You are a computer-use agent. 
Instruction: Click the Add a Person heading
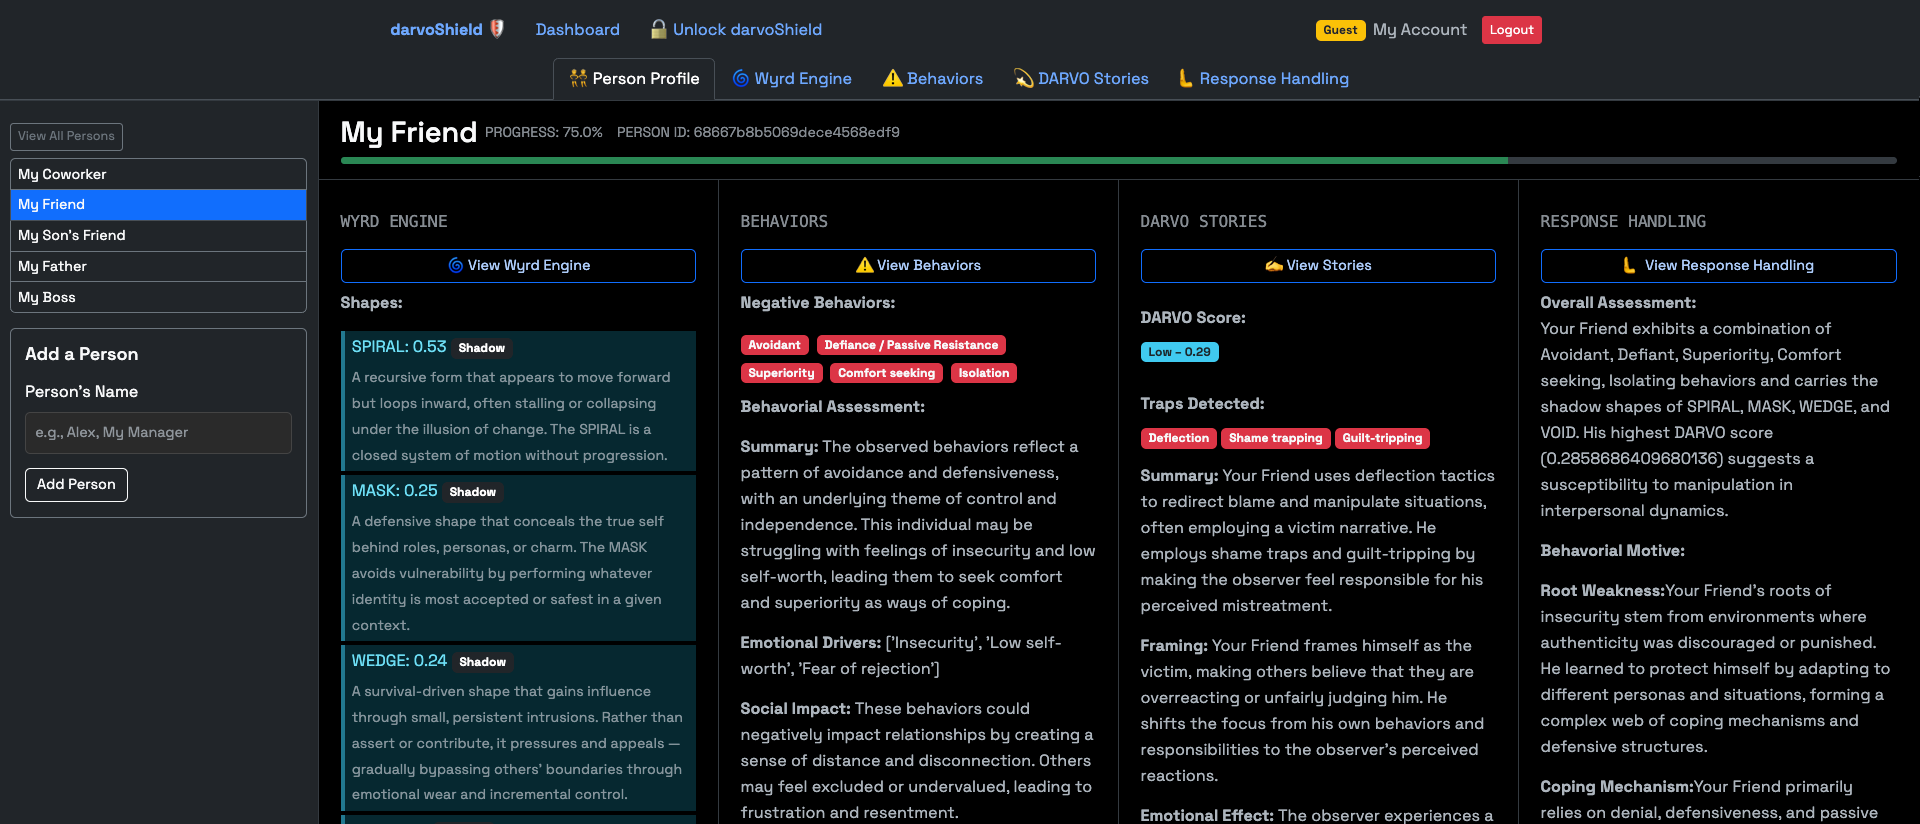click(82, 354)
